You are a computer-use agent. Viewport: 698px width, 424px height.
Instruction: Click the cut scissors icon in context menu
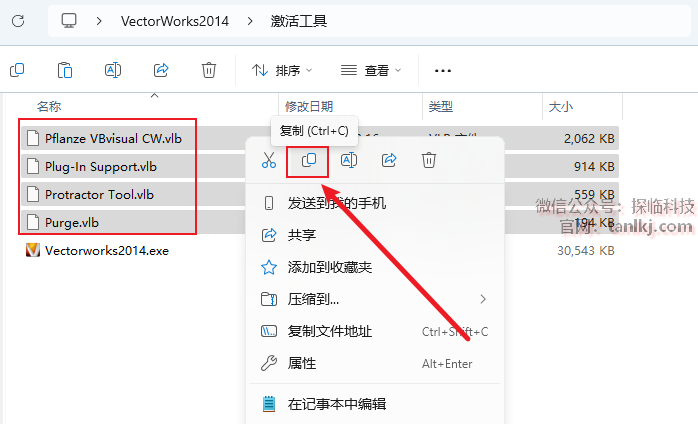pos(269,160)
